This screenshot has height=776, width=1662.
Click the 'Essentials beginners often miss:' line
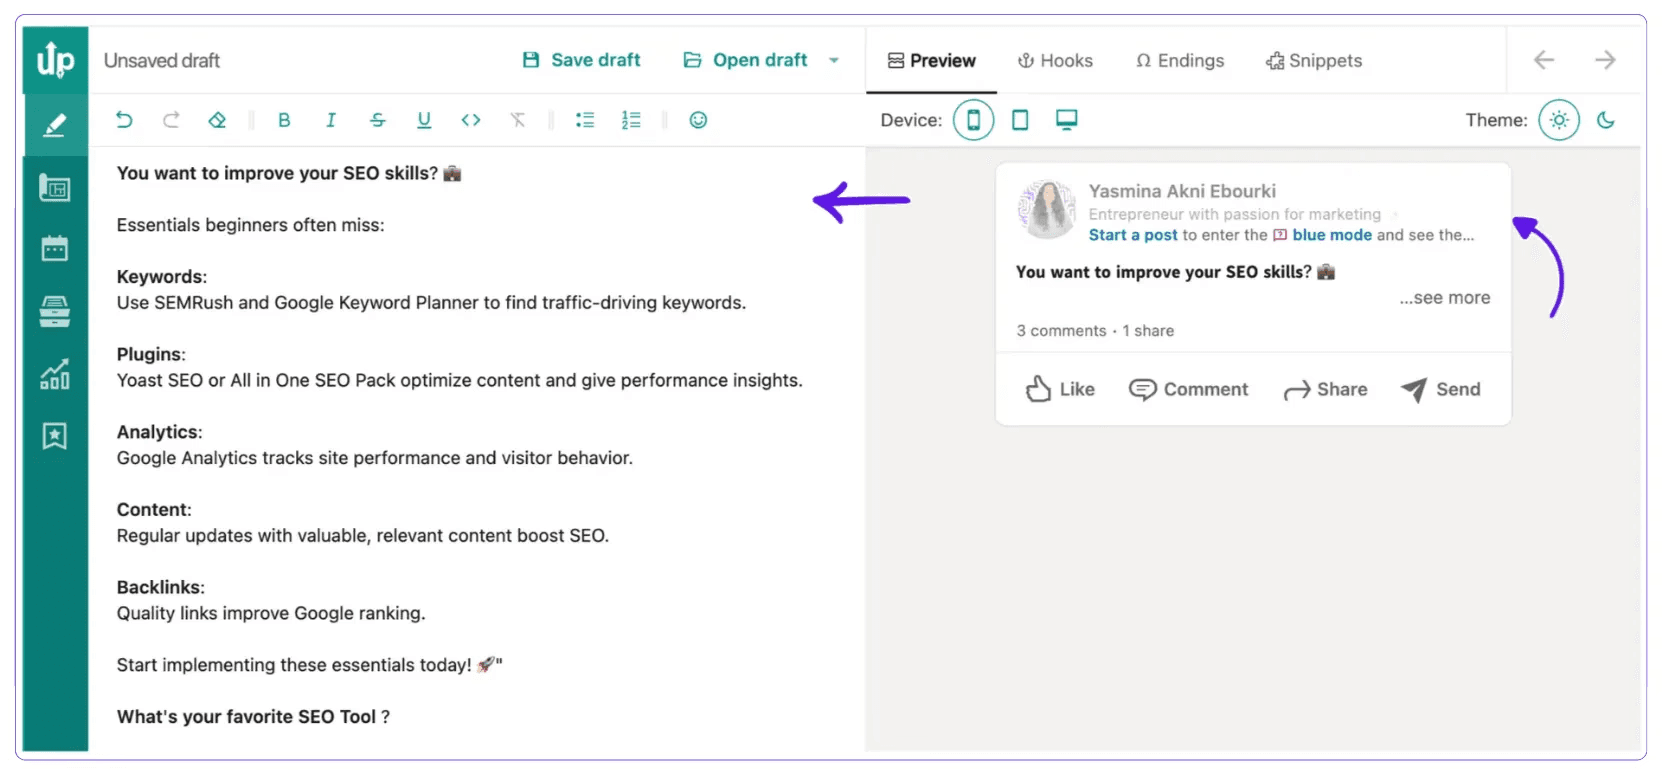(x=250, y=225)
